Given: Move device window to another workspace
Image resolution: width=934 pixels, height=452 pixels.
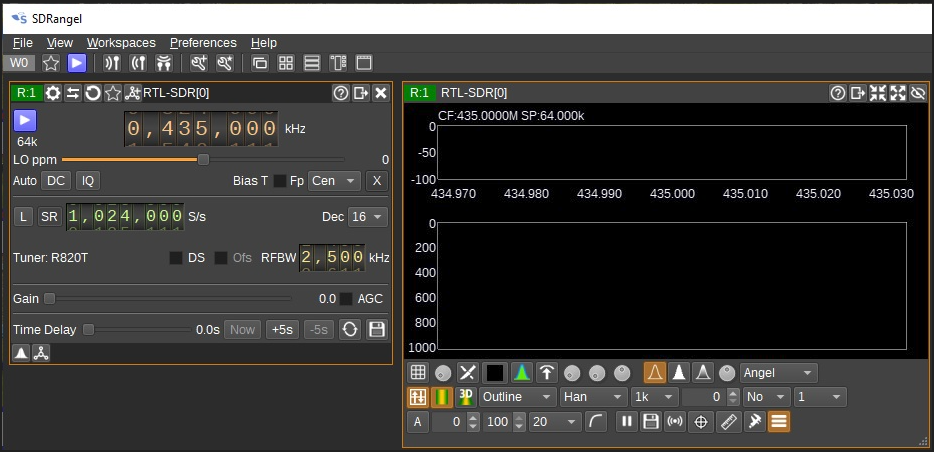Looking at the screenshot, I should tap(360, 93).
